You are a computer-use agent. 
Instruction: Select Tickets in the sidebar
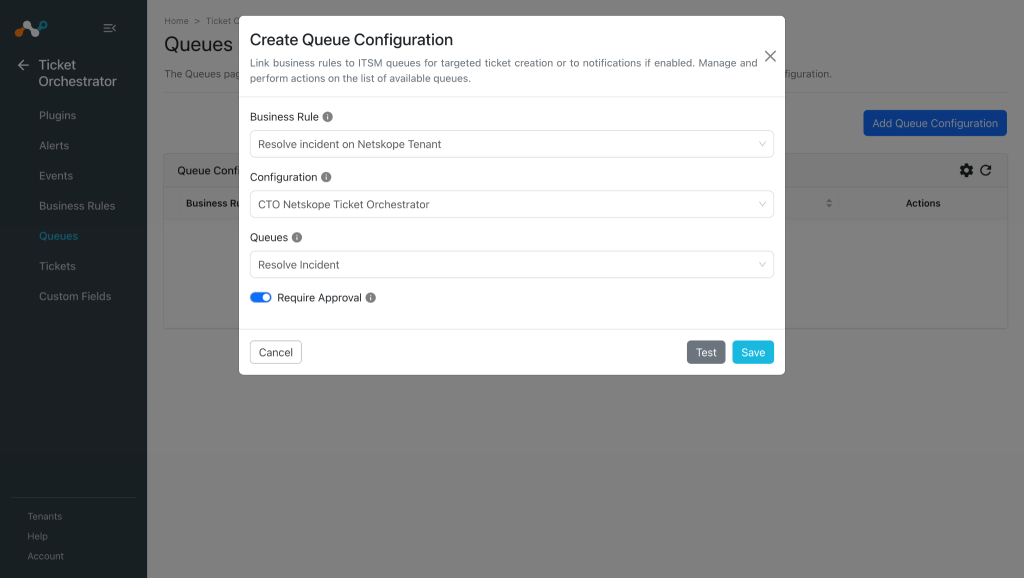[57, 266]
